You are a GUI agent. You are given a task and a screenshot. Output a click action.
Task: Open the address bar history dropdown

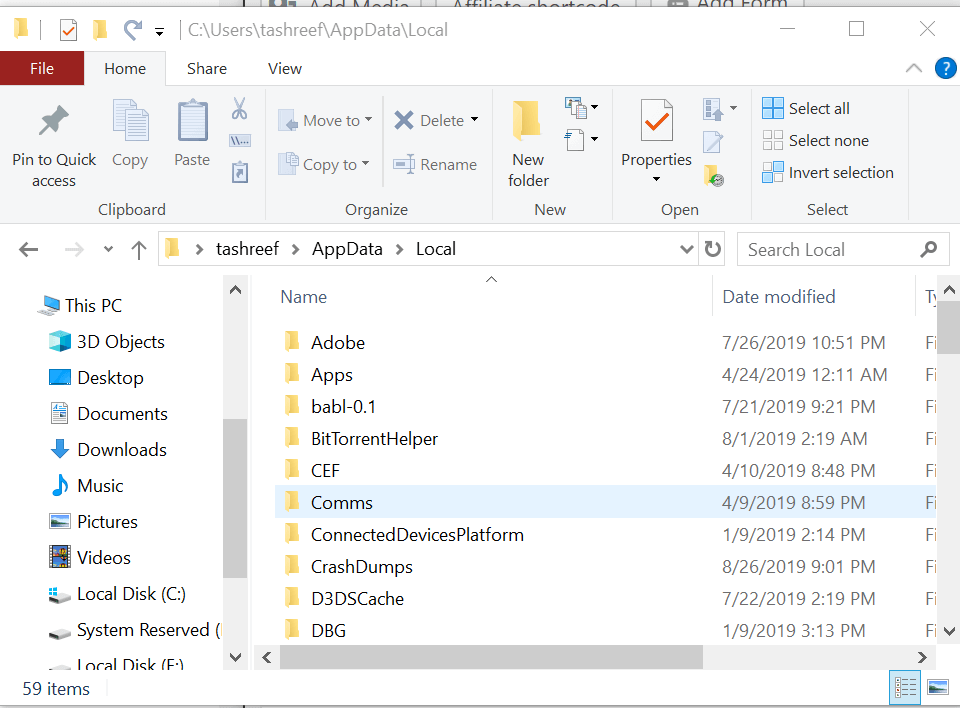686,248
